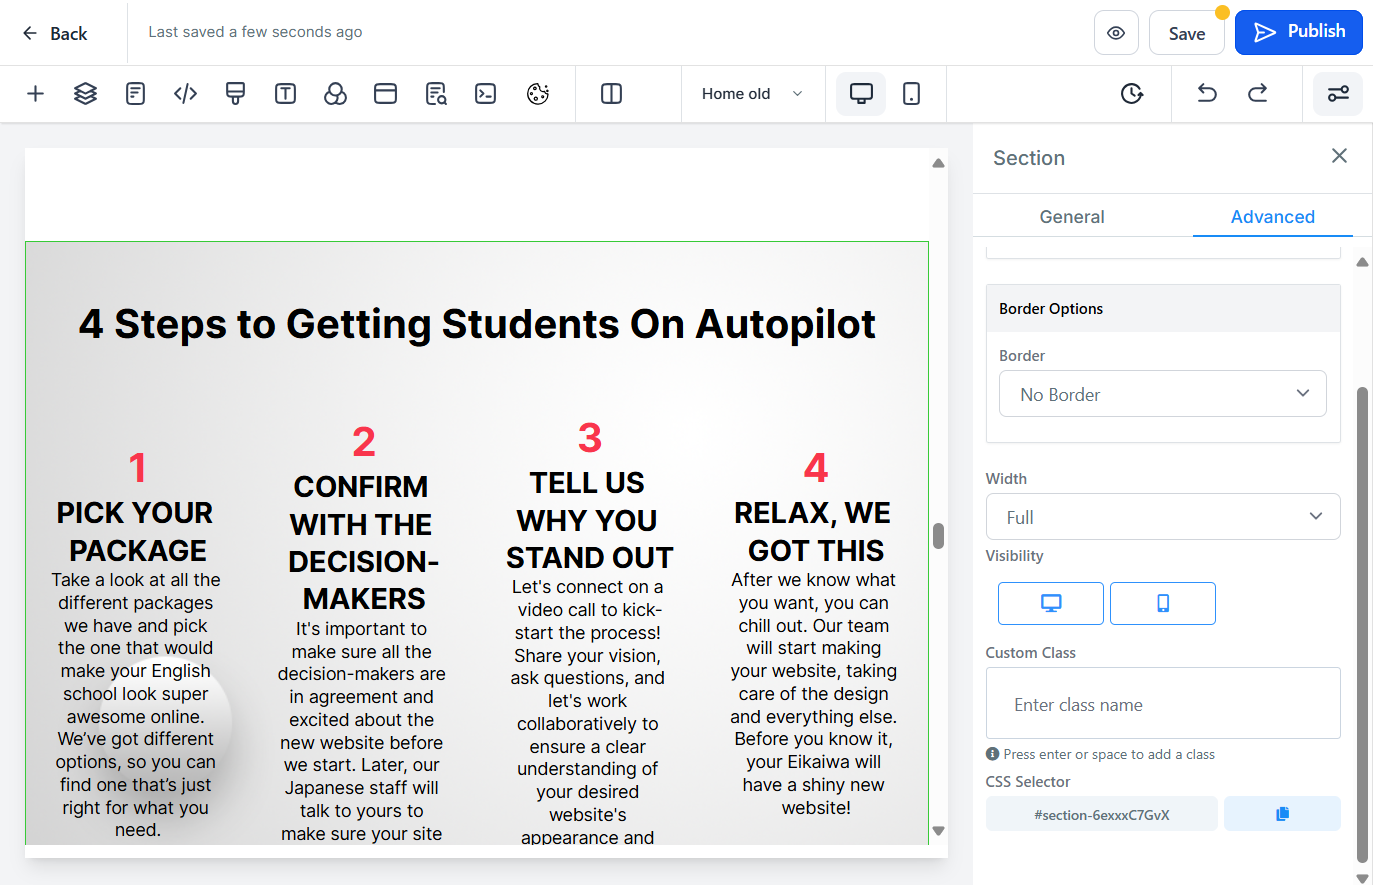
Task: Open the color circles theme icon
Action: (335, 94)
